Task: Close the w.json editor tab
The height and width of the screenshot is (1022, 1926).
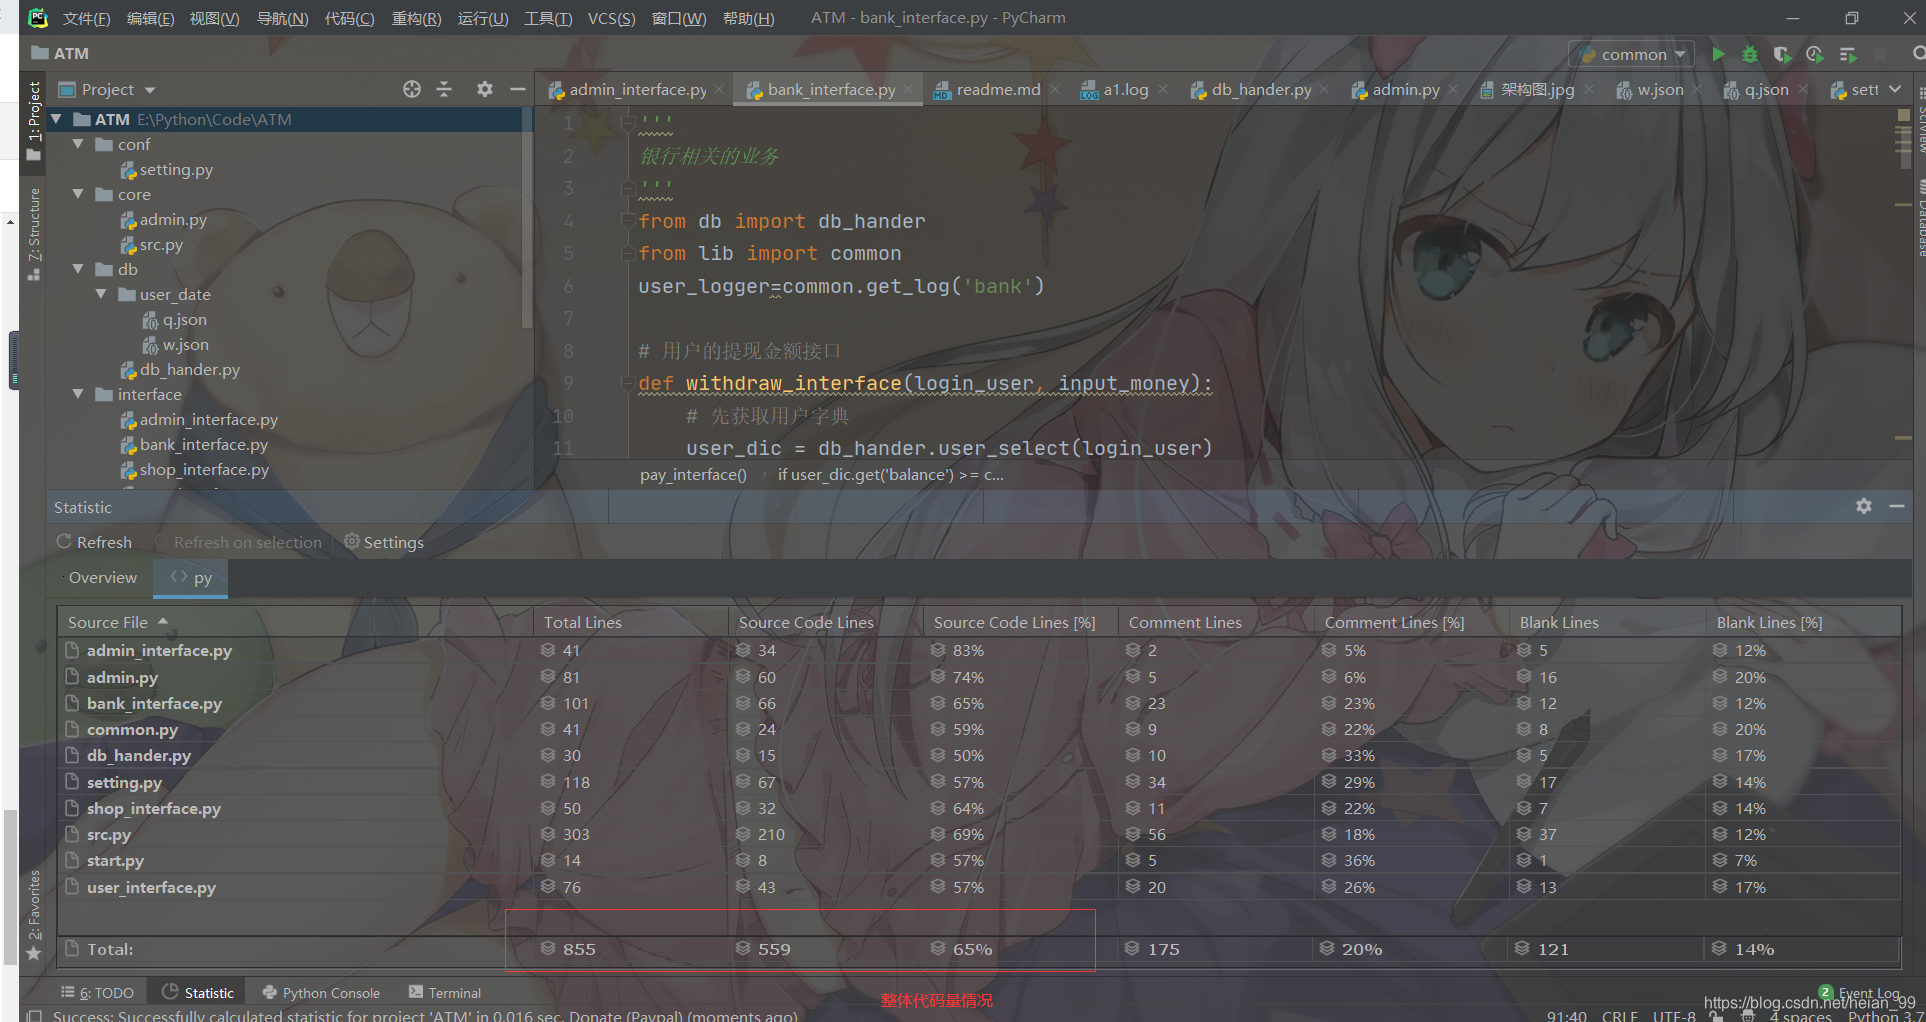Action: click(1697, 89)
